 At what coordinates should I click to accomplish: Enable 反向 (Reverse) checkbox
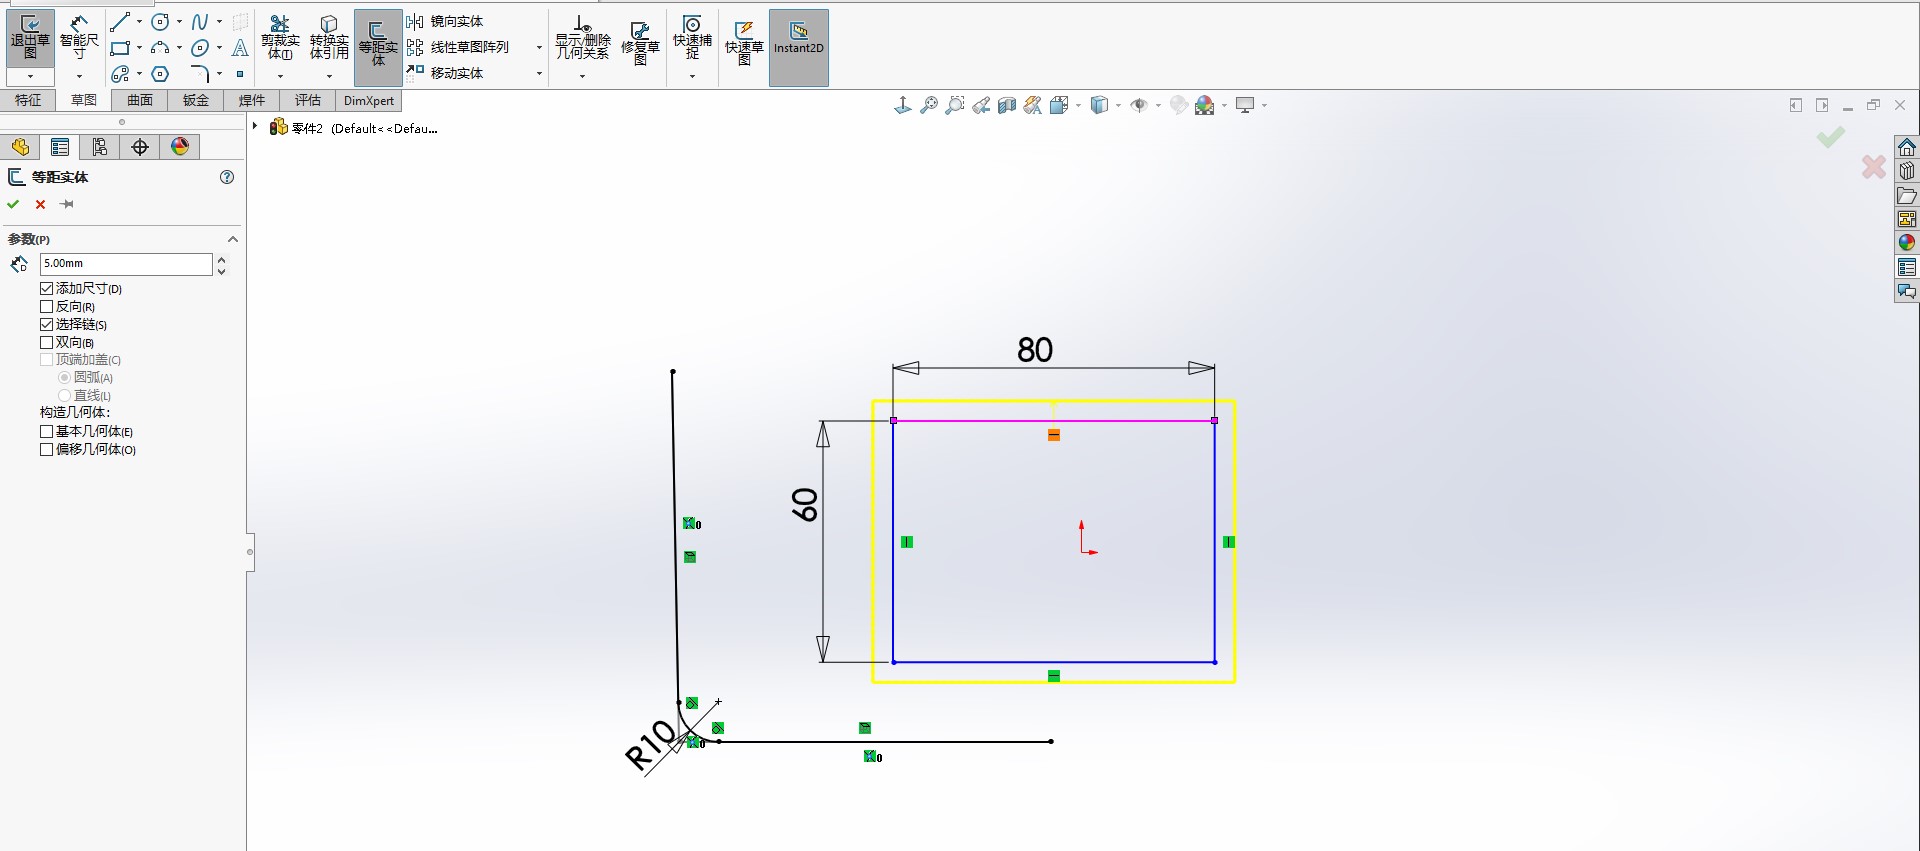coord(46,306)
